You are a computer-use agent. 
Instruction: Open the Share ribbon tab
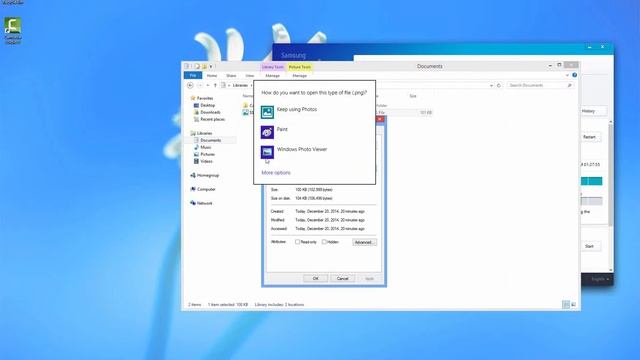231,76
